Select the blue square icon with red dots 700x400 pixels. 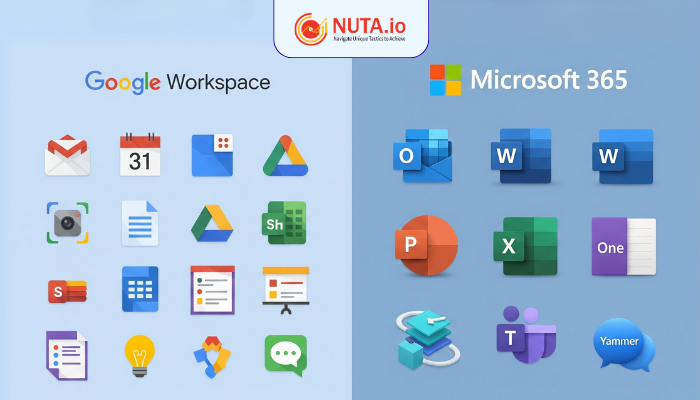212,155
